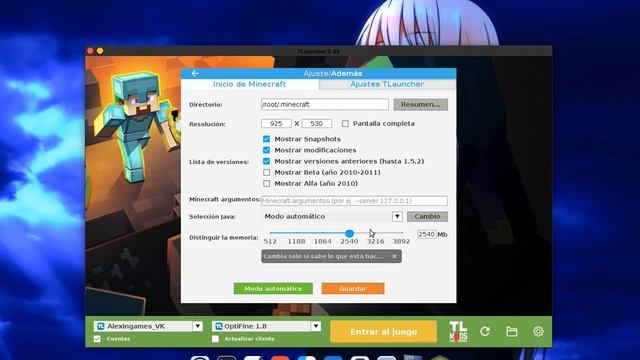Viewport: 640px width, 360px height.
Task: Focus the Minecraft argumentos field
Action: pos(354,201)
